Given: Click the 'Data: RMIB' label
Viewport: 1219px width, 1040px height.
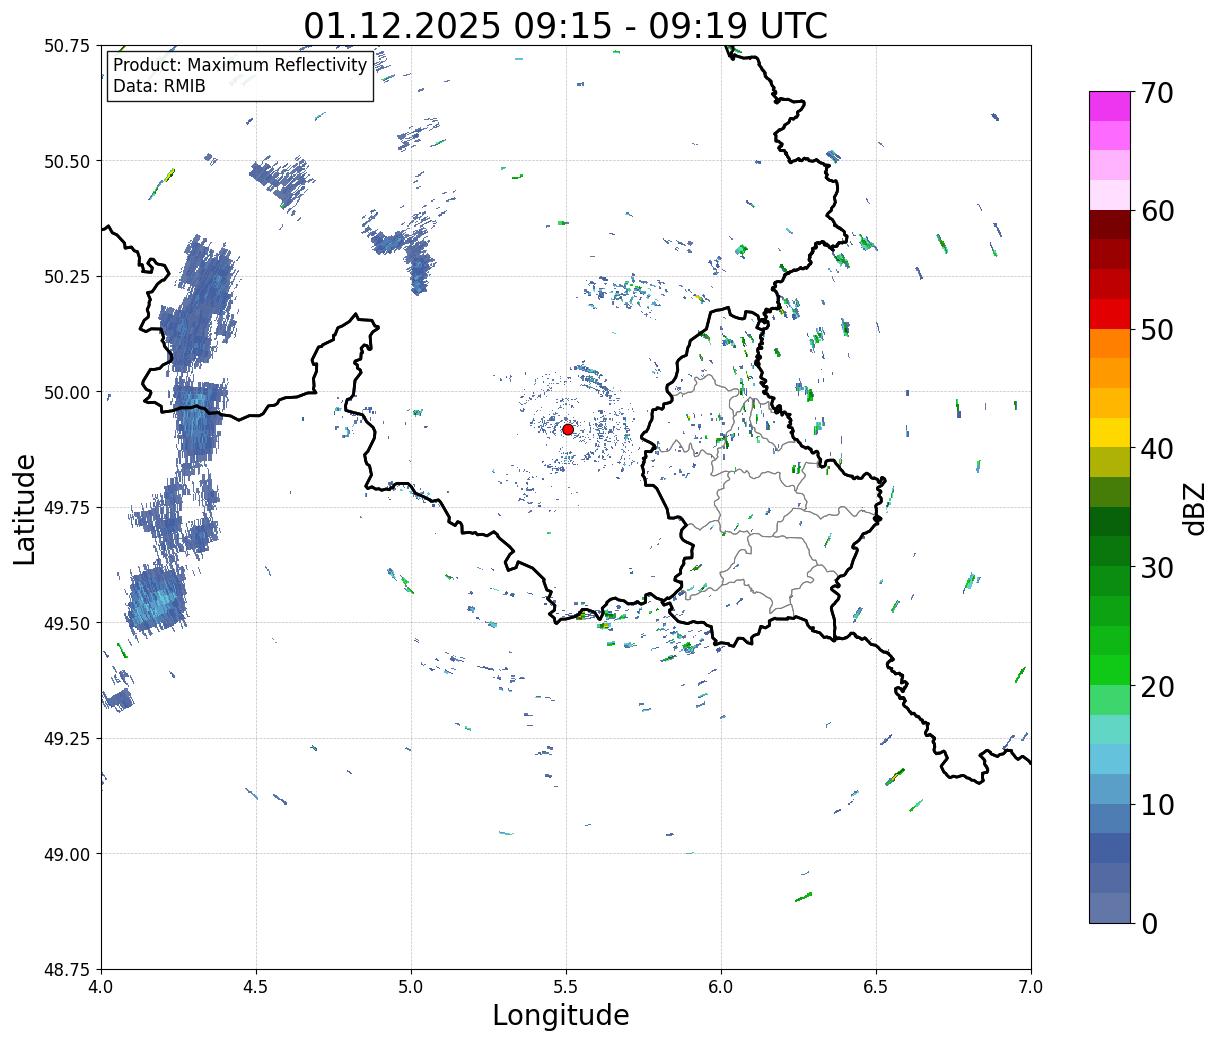Looking at the screenshot, I should [159, 86].
